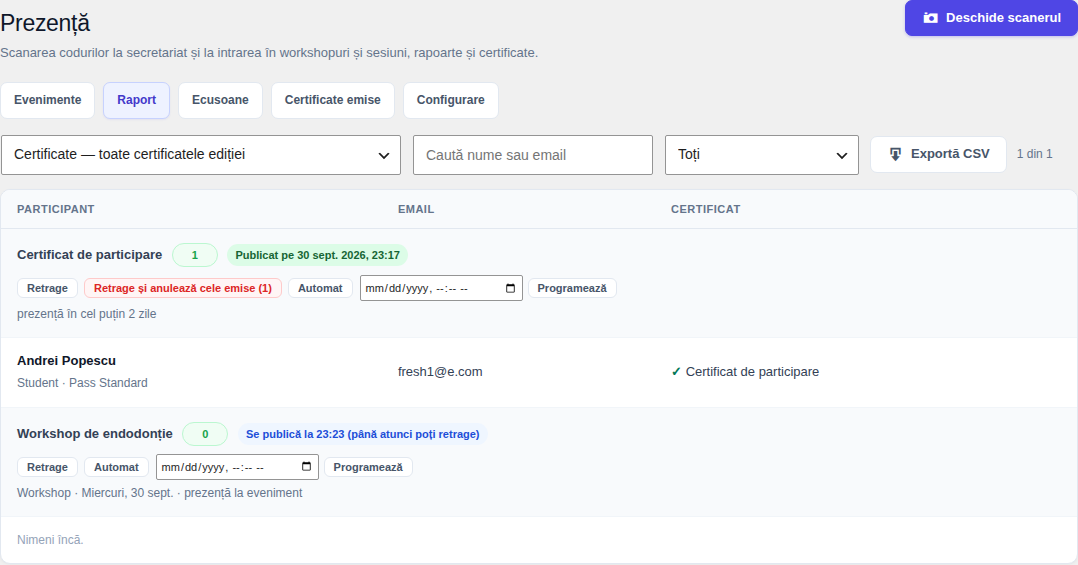Click the Andrei Popescu participant name
Screen dimensions: 1078x565
click(x=67, y=361)
